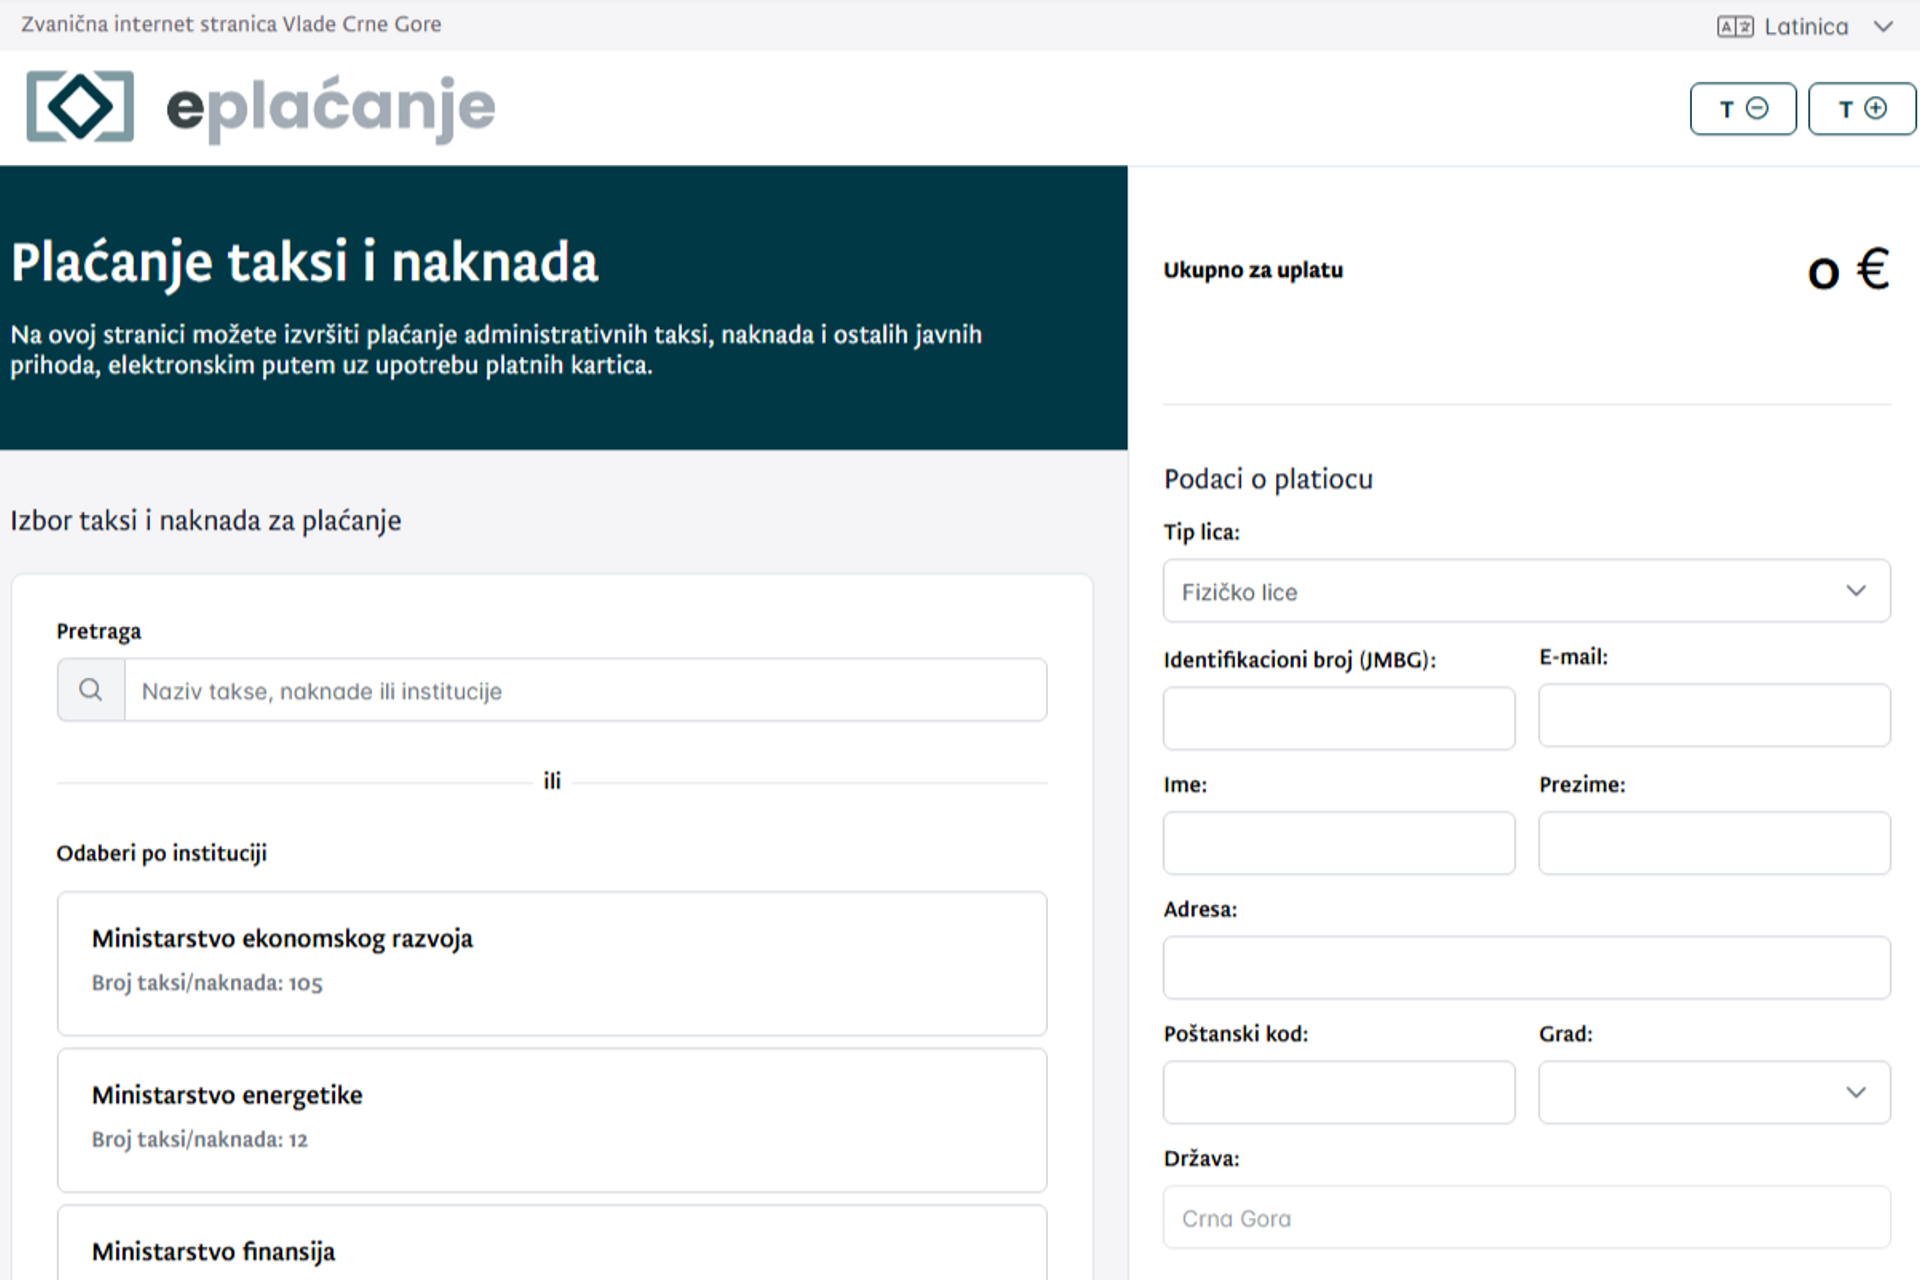Open the Vlade Crne Gore official site link
This screenshot has height=1280, width=1920.
pos(230,24)
